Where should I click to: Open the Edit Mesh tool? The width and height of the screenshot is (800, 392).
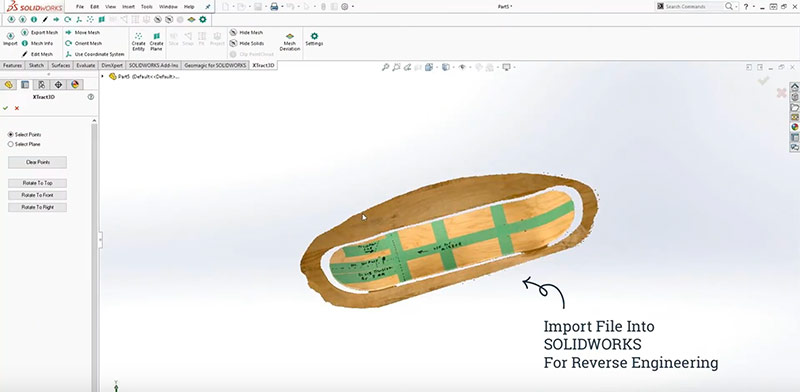37,54
